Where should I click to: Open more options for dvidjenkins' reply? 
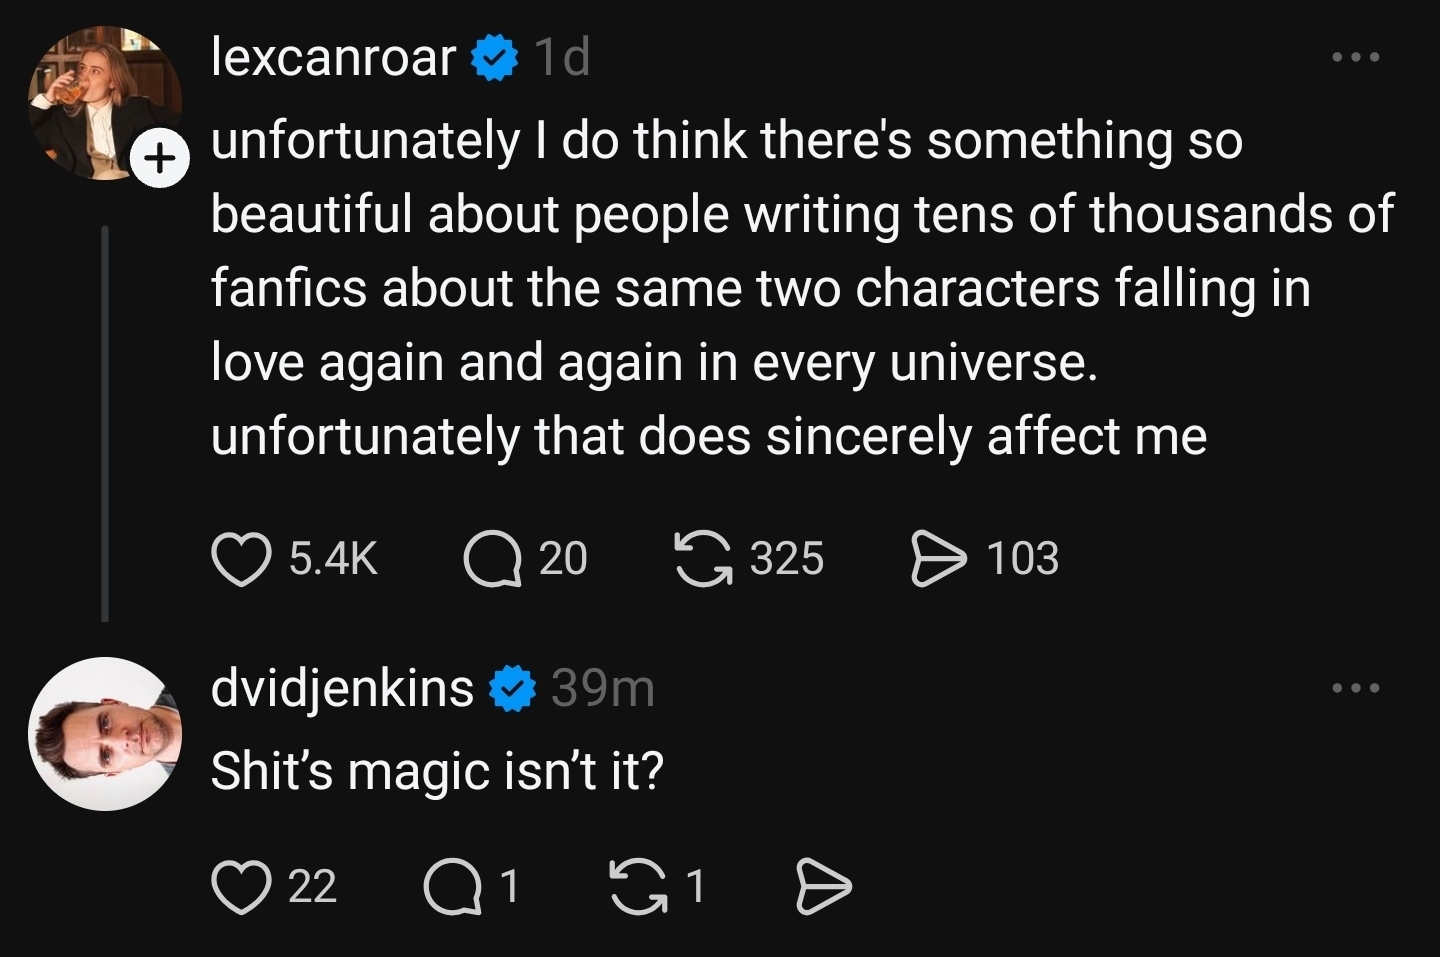[x=1356, y=688]
